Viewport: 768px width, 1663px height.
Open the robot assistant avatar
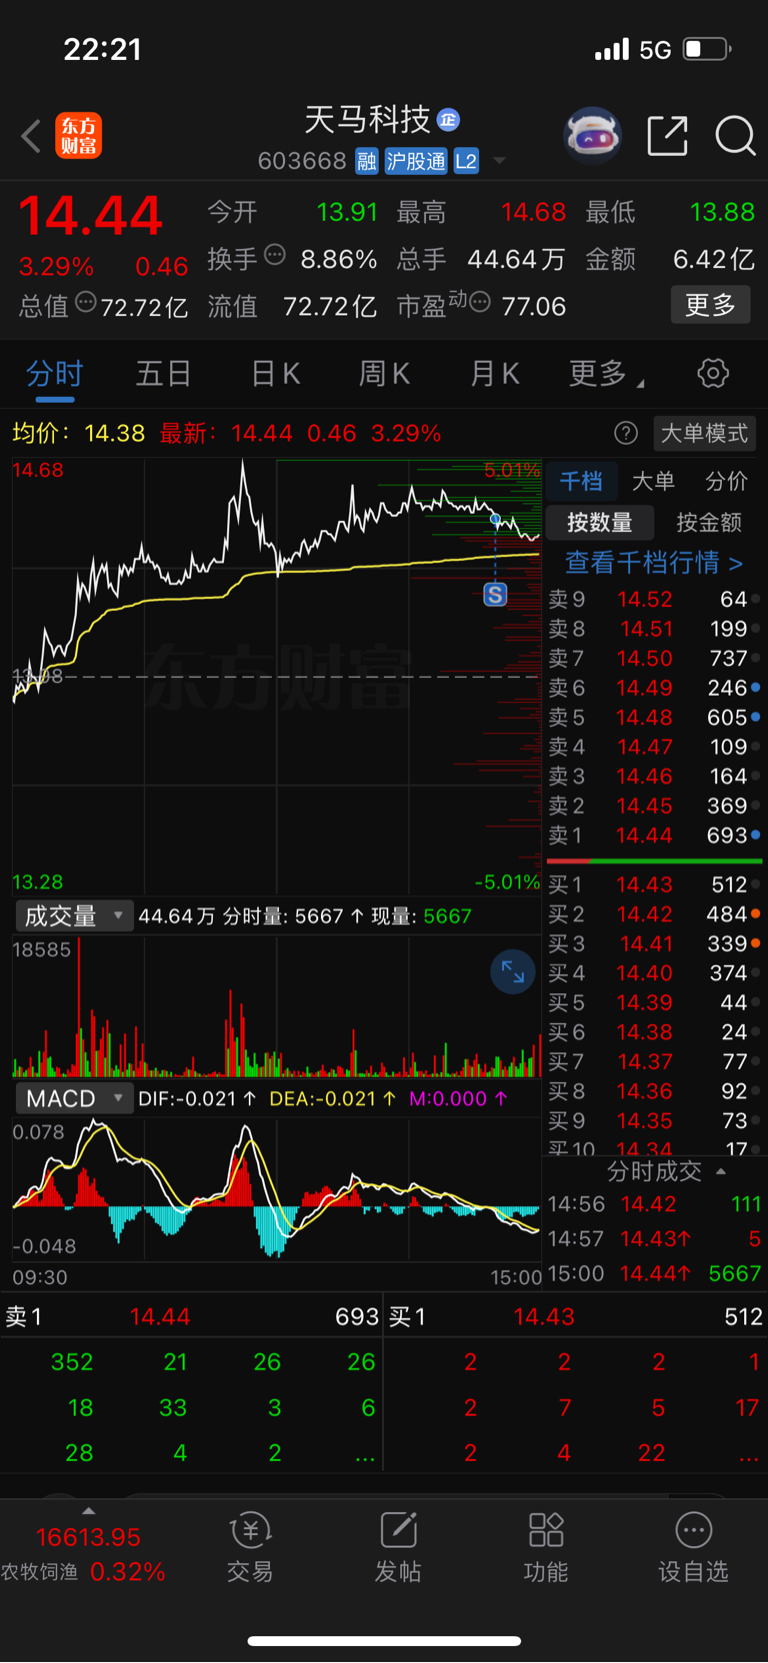coord(593,135)
